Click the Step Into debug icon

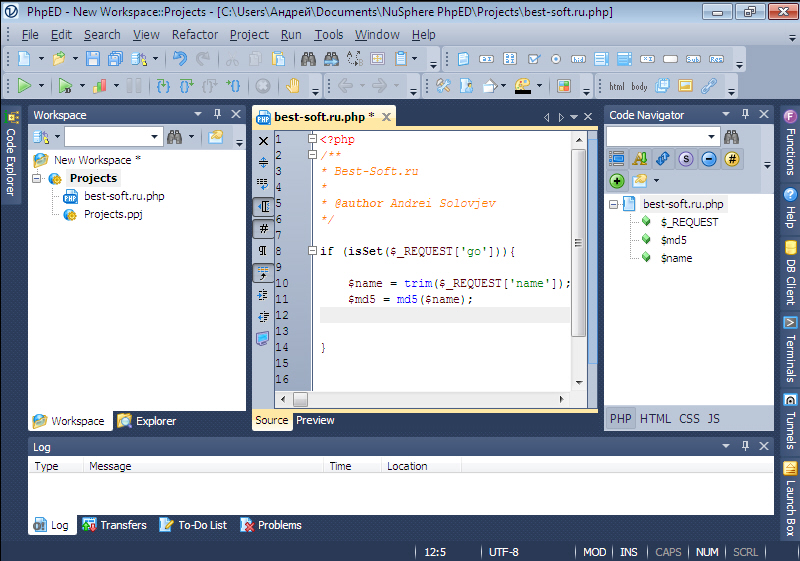pos(160,86)
